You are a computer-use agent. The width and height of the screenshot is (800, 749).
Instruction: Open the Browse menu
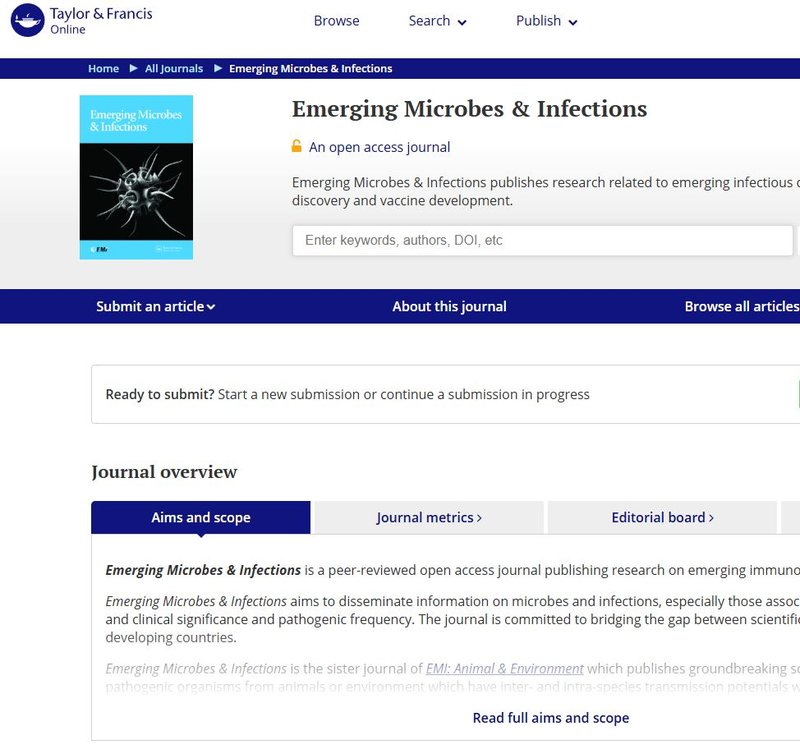pyautogui.click(x=337, y=20)
